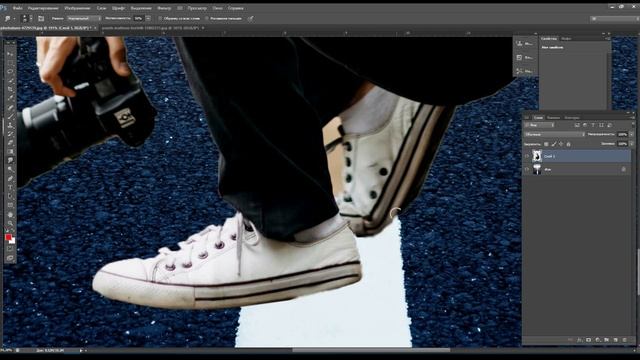Toggle Lock transparent pixels
Image resolution: width=640 pixels, height=360 pixels.
pyautogui.click(x=546, y=144)
